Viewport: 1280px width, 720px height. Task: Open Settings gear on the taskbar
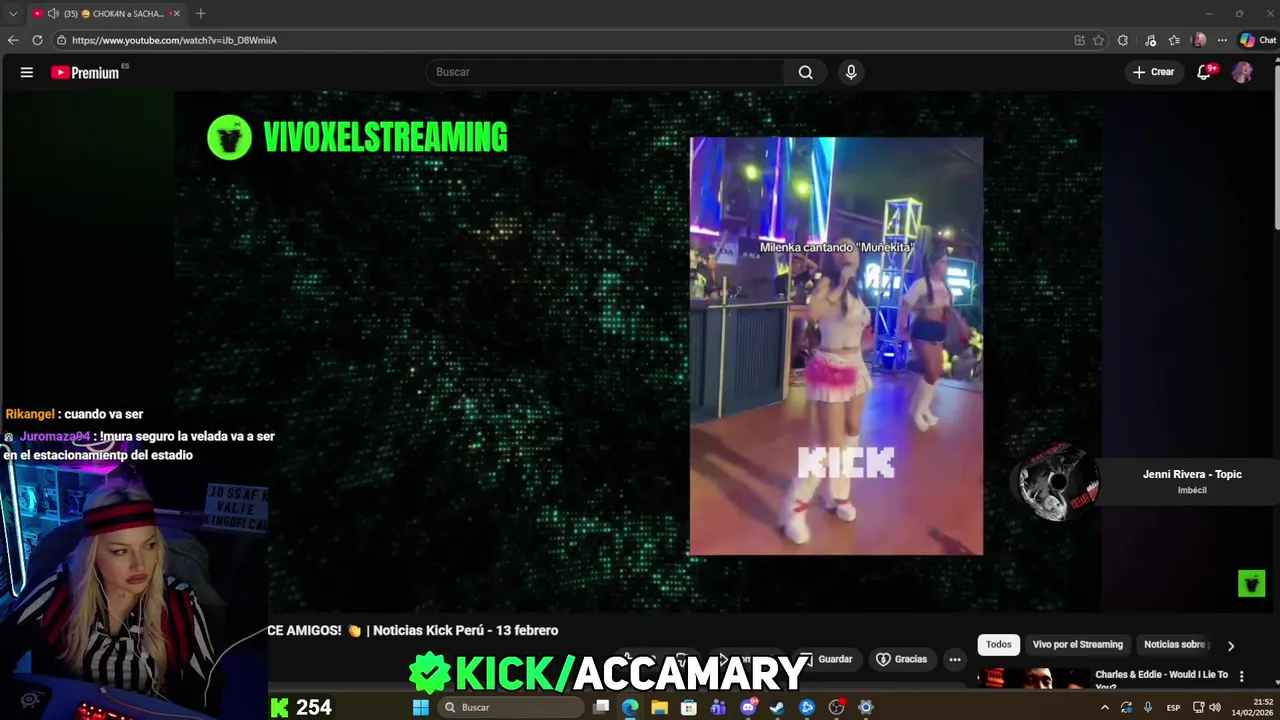[x=866, y=707]
